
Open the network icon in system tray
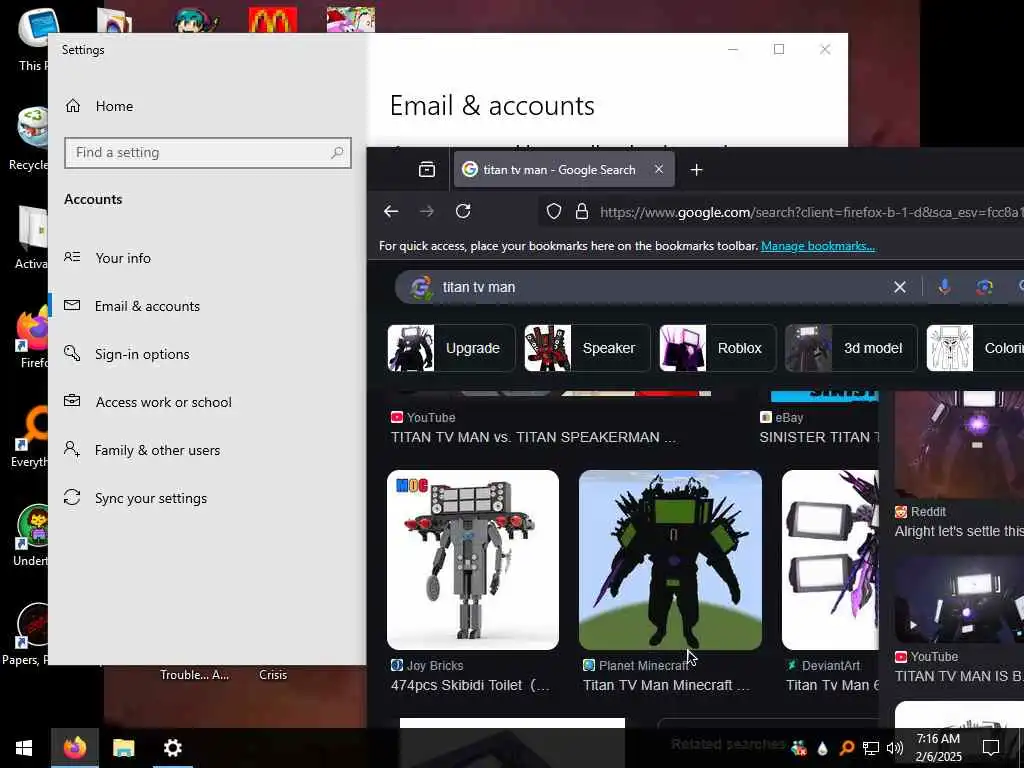coord(871,748)
